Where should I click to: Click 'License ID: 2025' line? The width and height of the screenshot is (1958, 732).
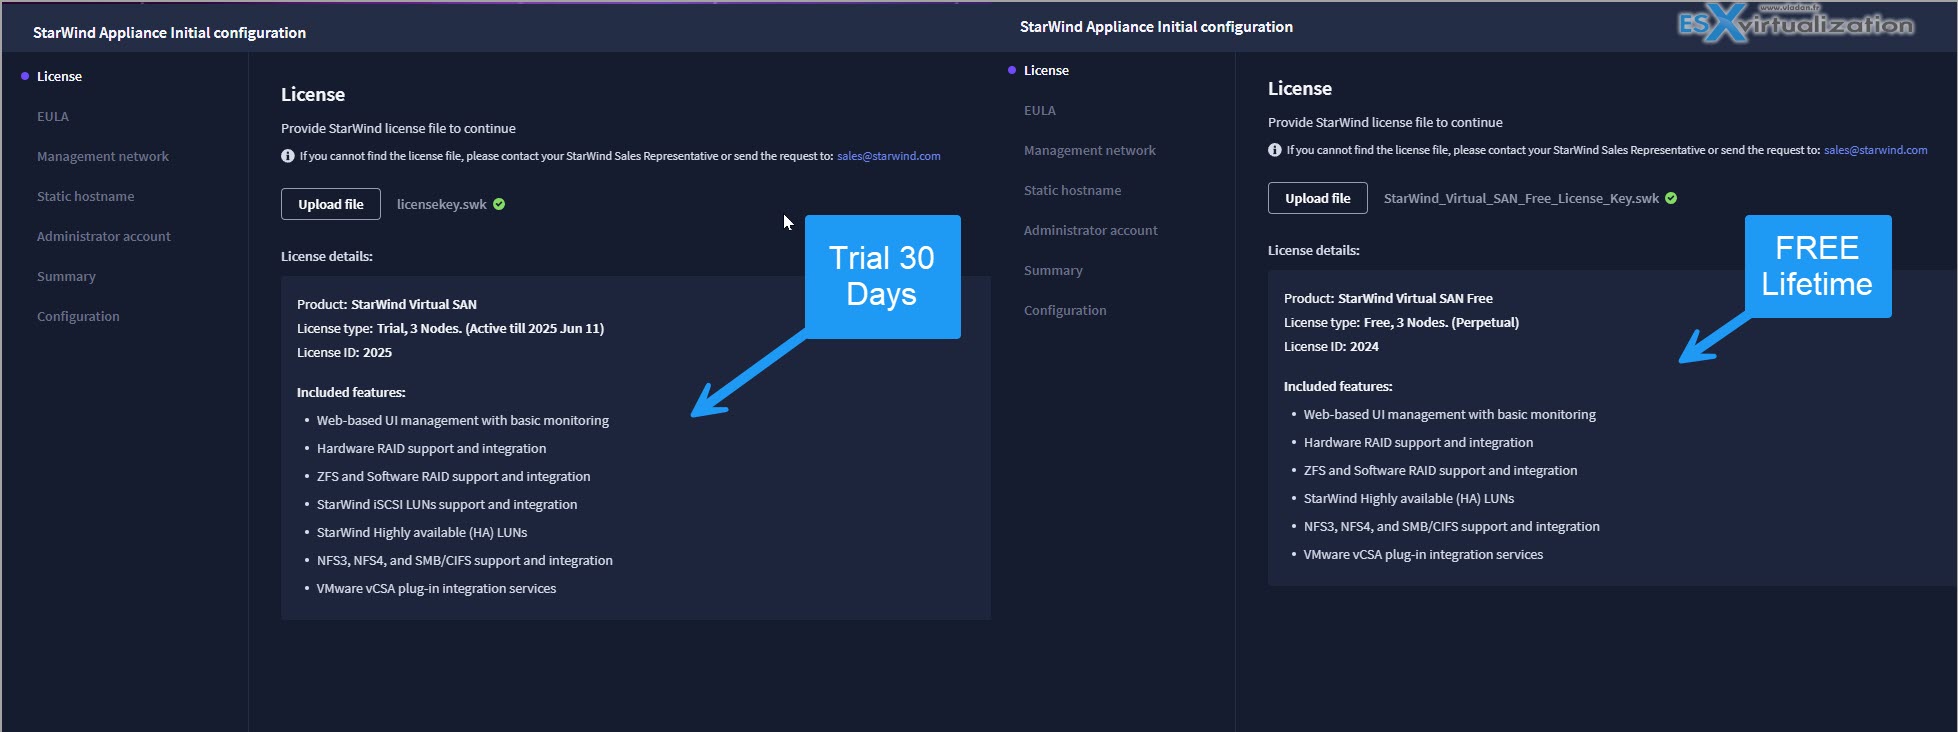click(344, 352)
